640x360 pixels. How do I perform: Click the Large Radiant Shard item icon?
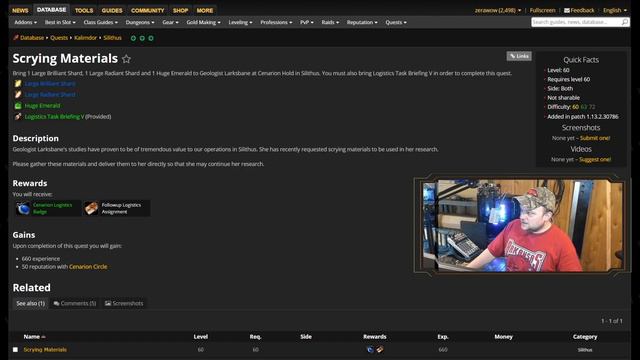click(x=18, y=95)
